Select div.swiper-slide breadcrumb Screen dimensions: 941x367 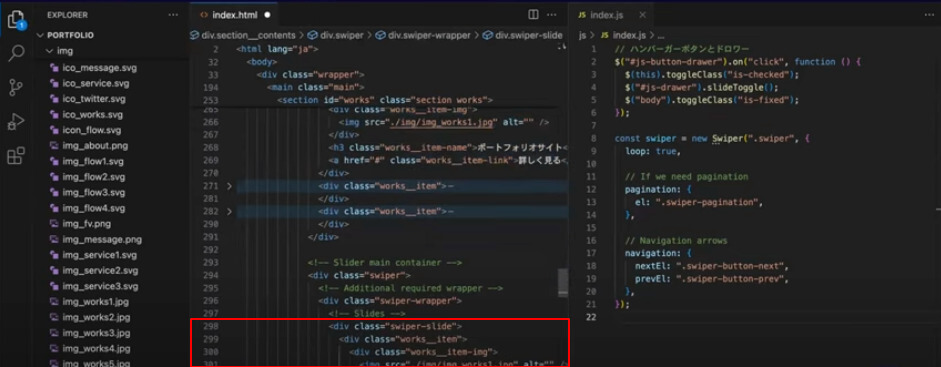click(522, 35)
